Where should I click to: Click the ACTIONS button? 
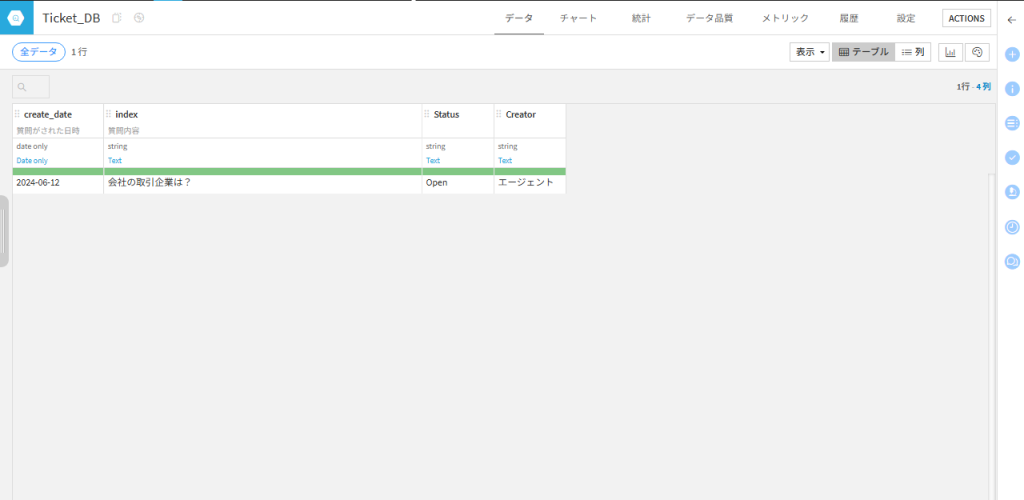pos(966,18)
